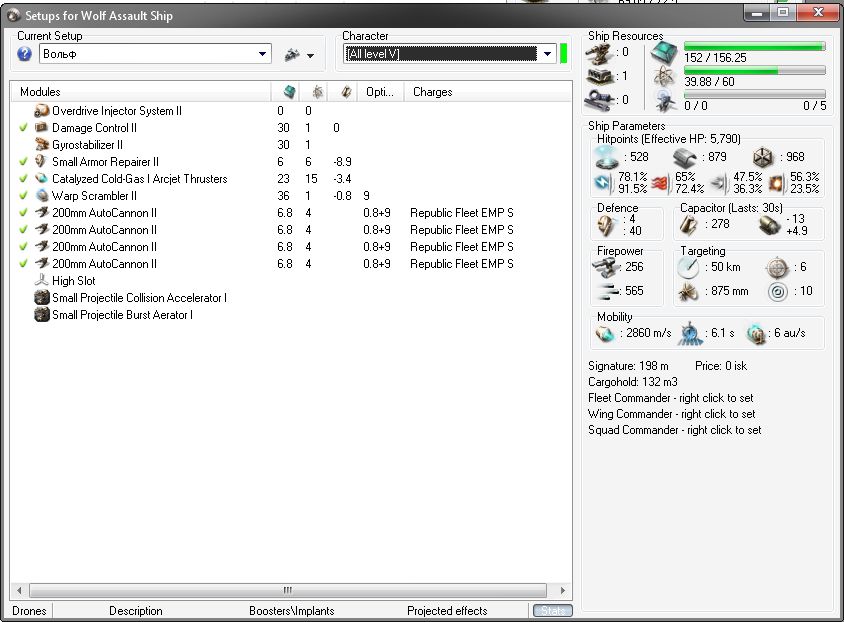Click the ship setup actions icon
The width and height of the screenshot is (844, 622).
click(x=292, y=54)
